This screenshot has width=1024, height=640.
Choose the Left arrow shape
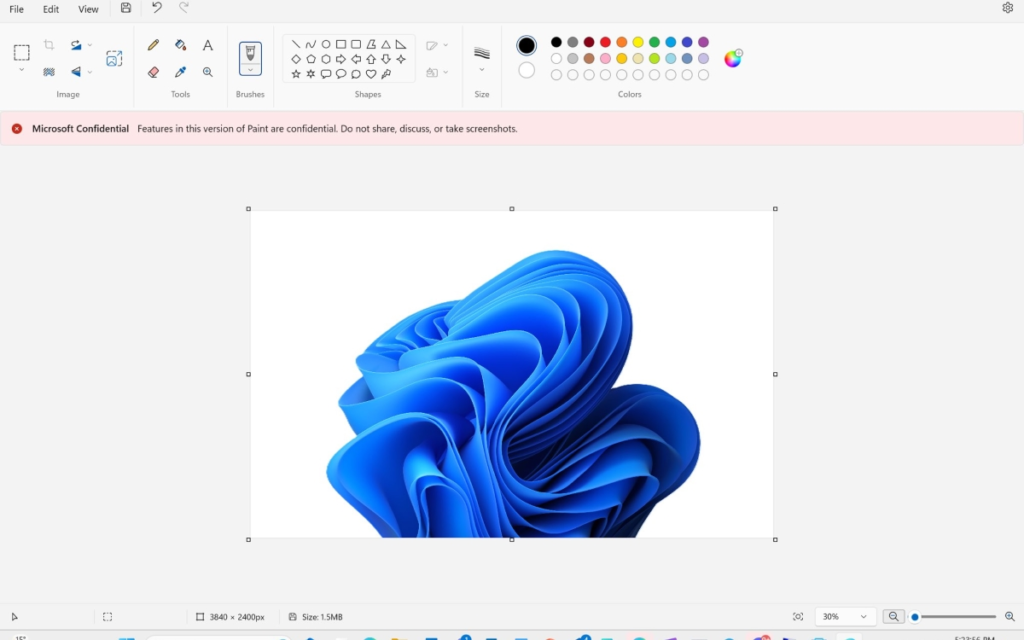pos(356,59)
